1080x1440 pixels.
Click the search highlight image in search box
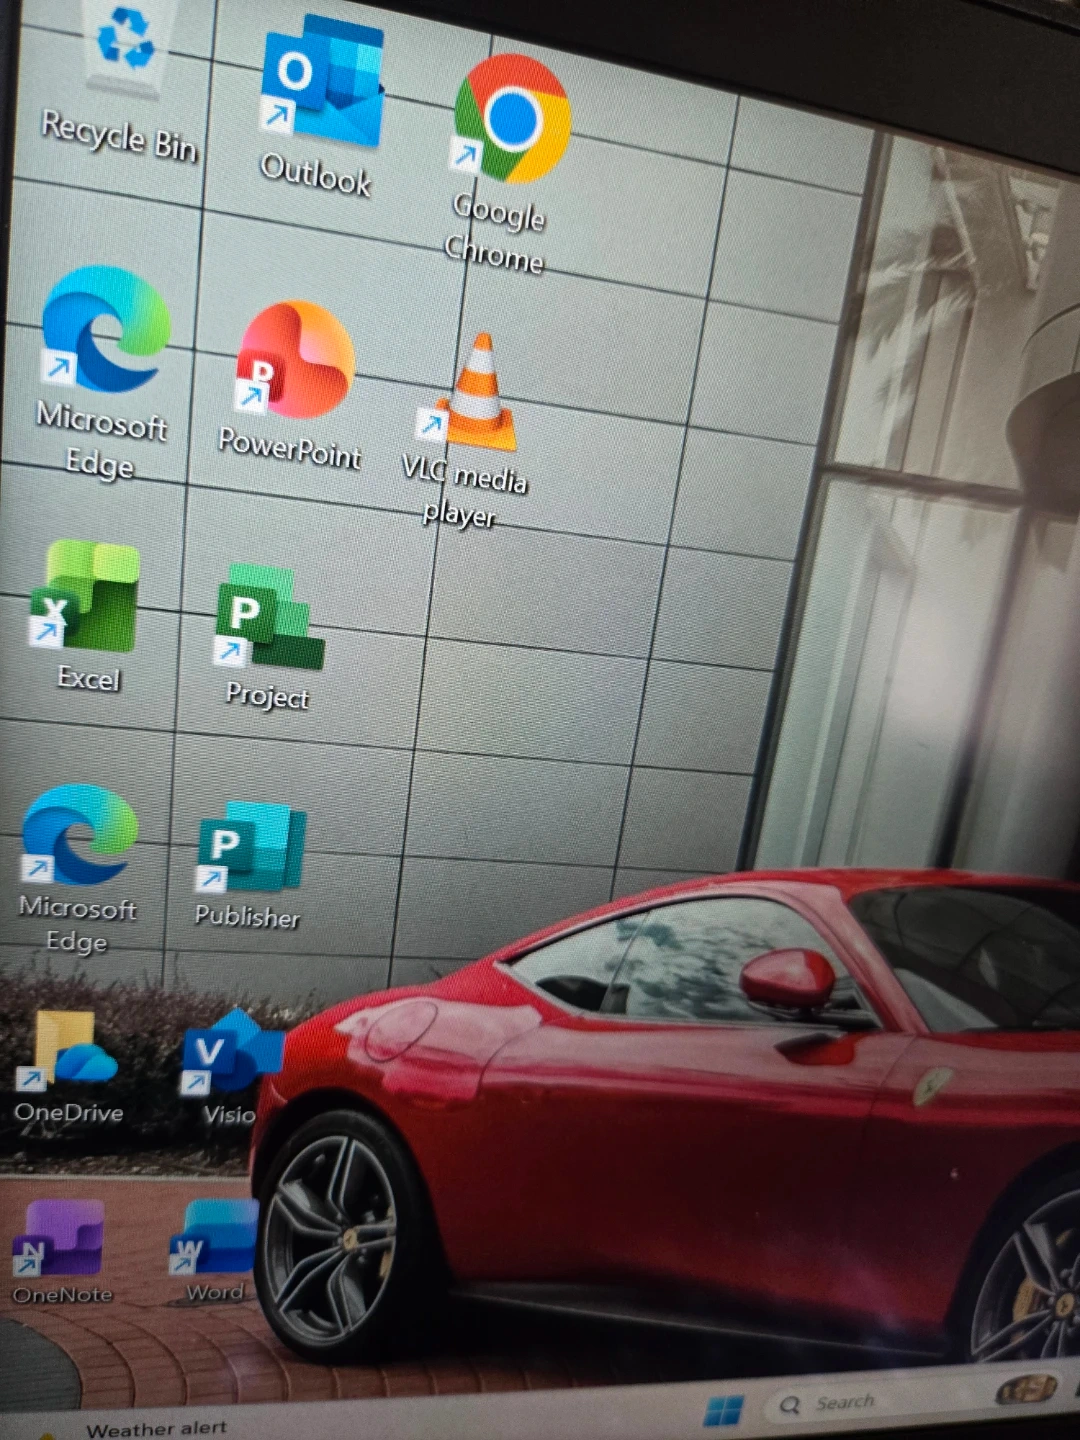pyautogui.click(x=1027, y=1390)
